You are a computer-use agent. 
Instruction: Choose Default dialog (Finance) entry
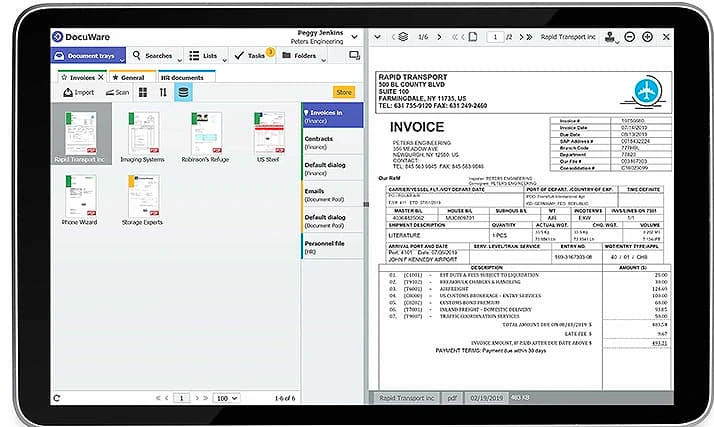pyautogui.click(x=332, y=168)
